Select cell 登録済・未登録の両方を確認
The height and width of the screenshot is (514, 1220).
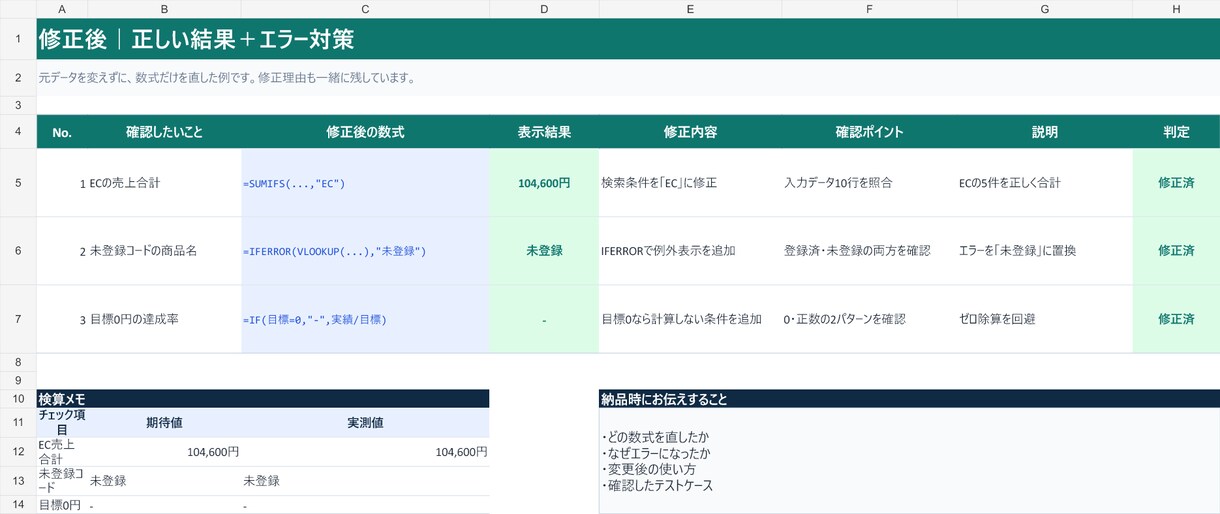click(x=869, y=251)
